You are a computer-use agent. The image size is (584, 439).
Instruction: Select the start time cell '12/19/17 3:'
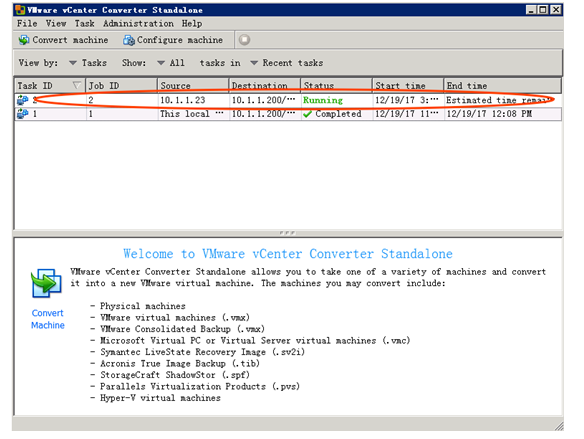point(407,100)
